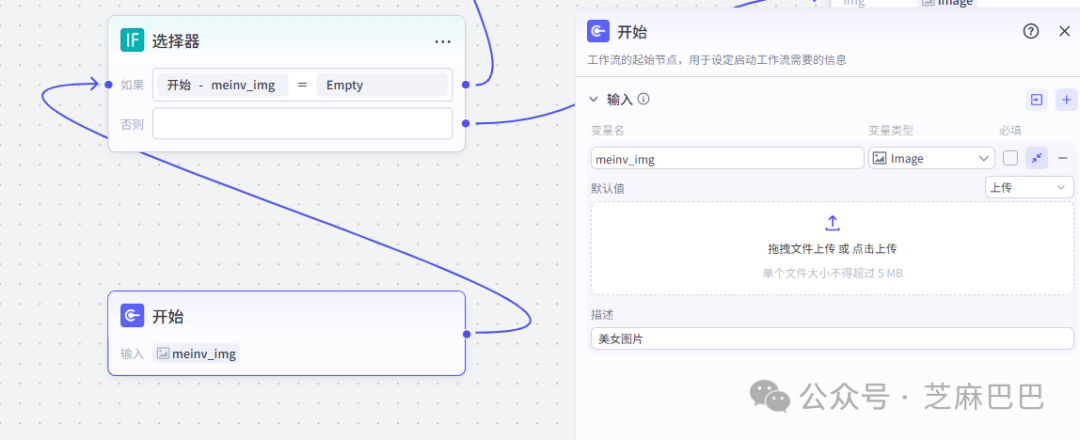Click the 单个文件大小不得超过 5 MB hint text
The width and height of the screenshot is (1080, 440).
coord(832,273)
